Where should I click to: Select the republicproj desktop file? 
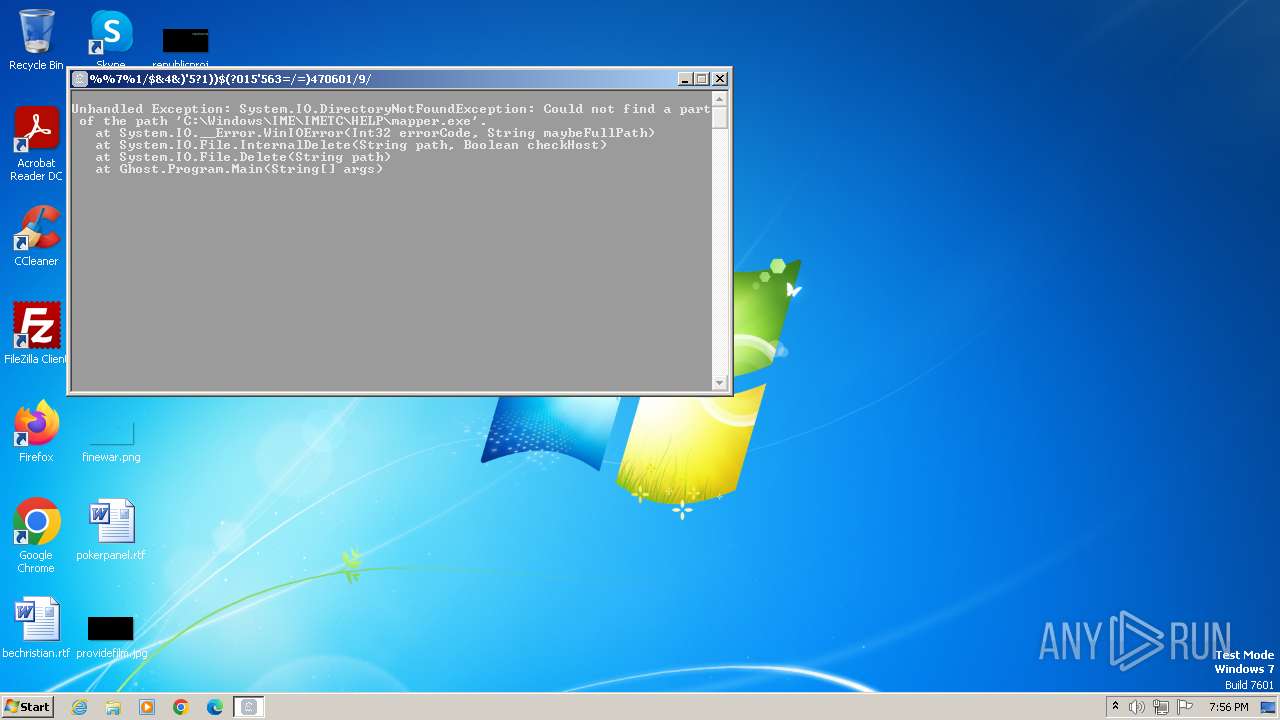click(185, 48)
